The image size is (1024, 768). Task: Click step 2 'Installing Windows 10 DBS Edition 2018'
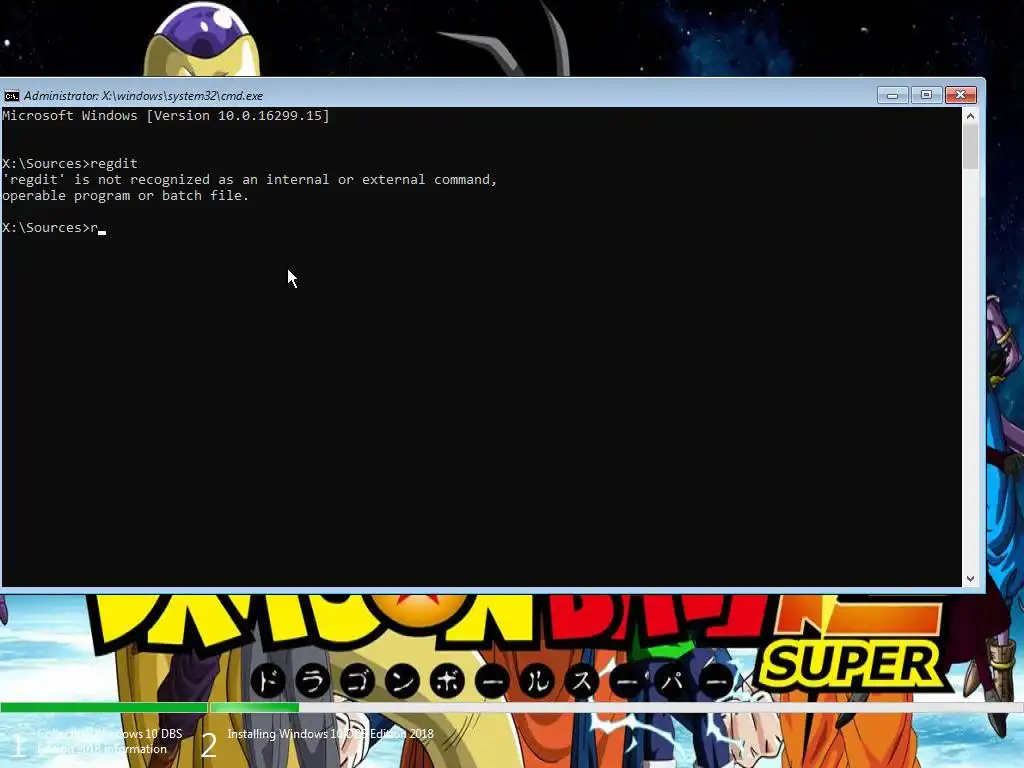pos(330,734)
